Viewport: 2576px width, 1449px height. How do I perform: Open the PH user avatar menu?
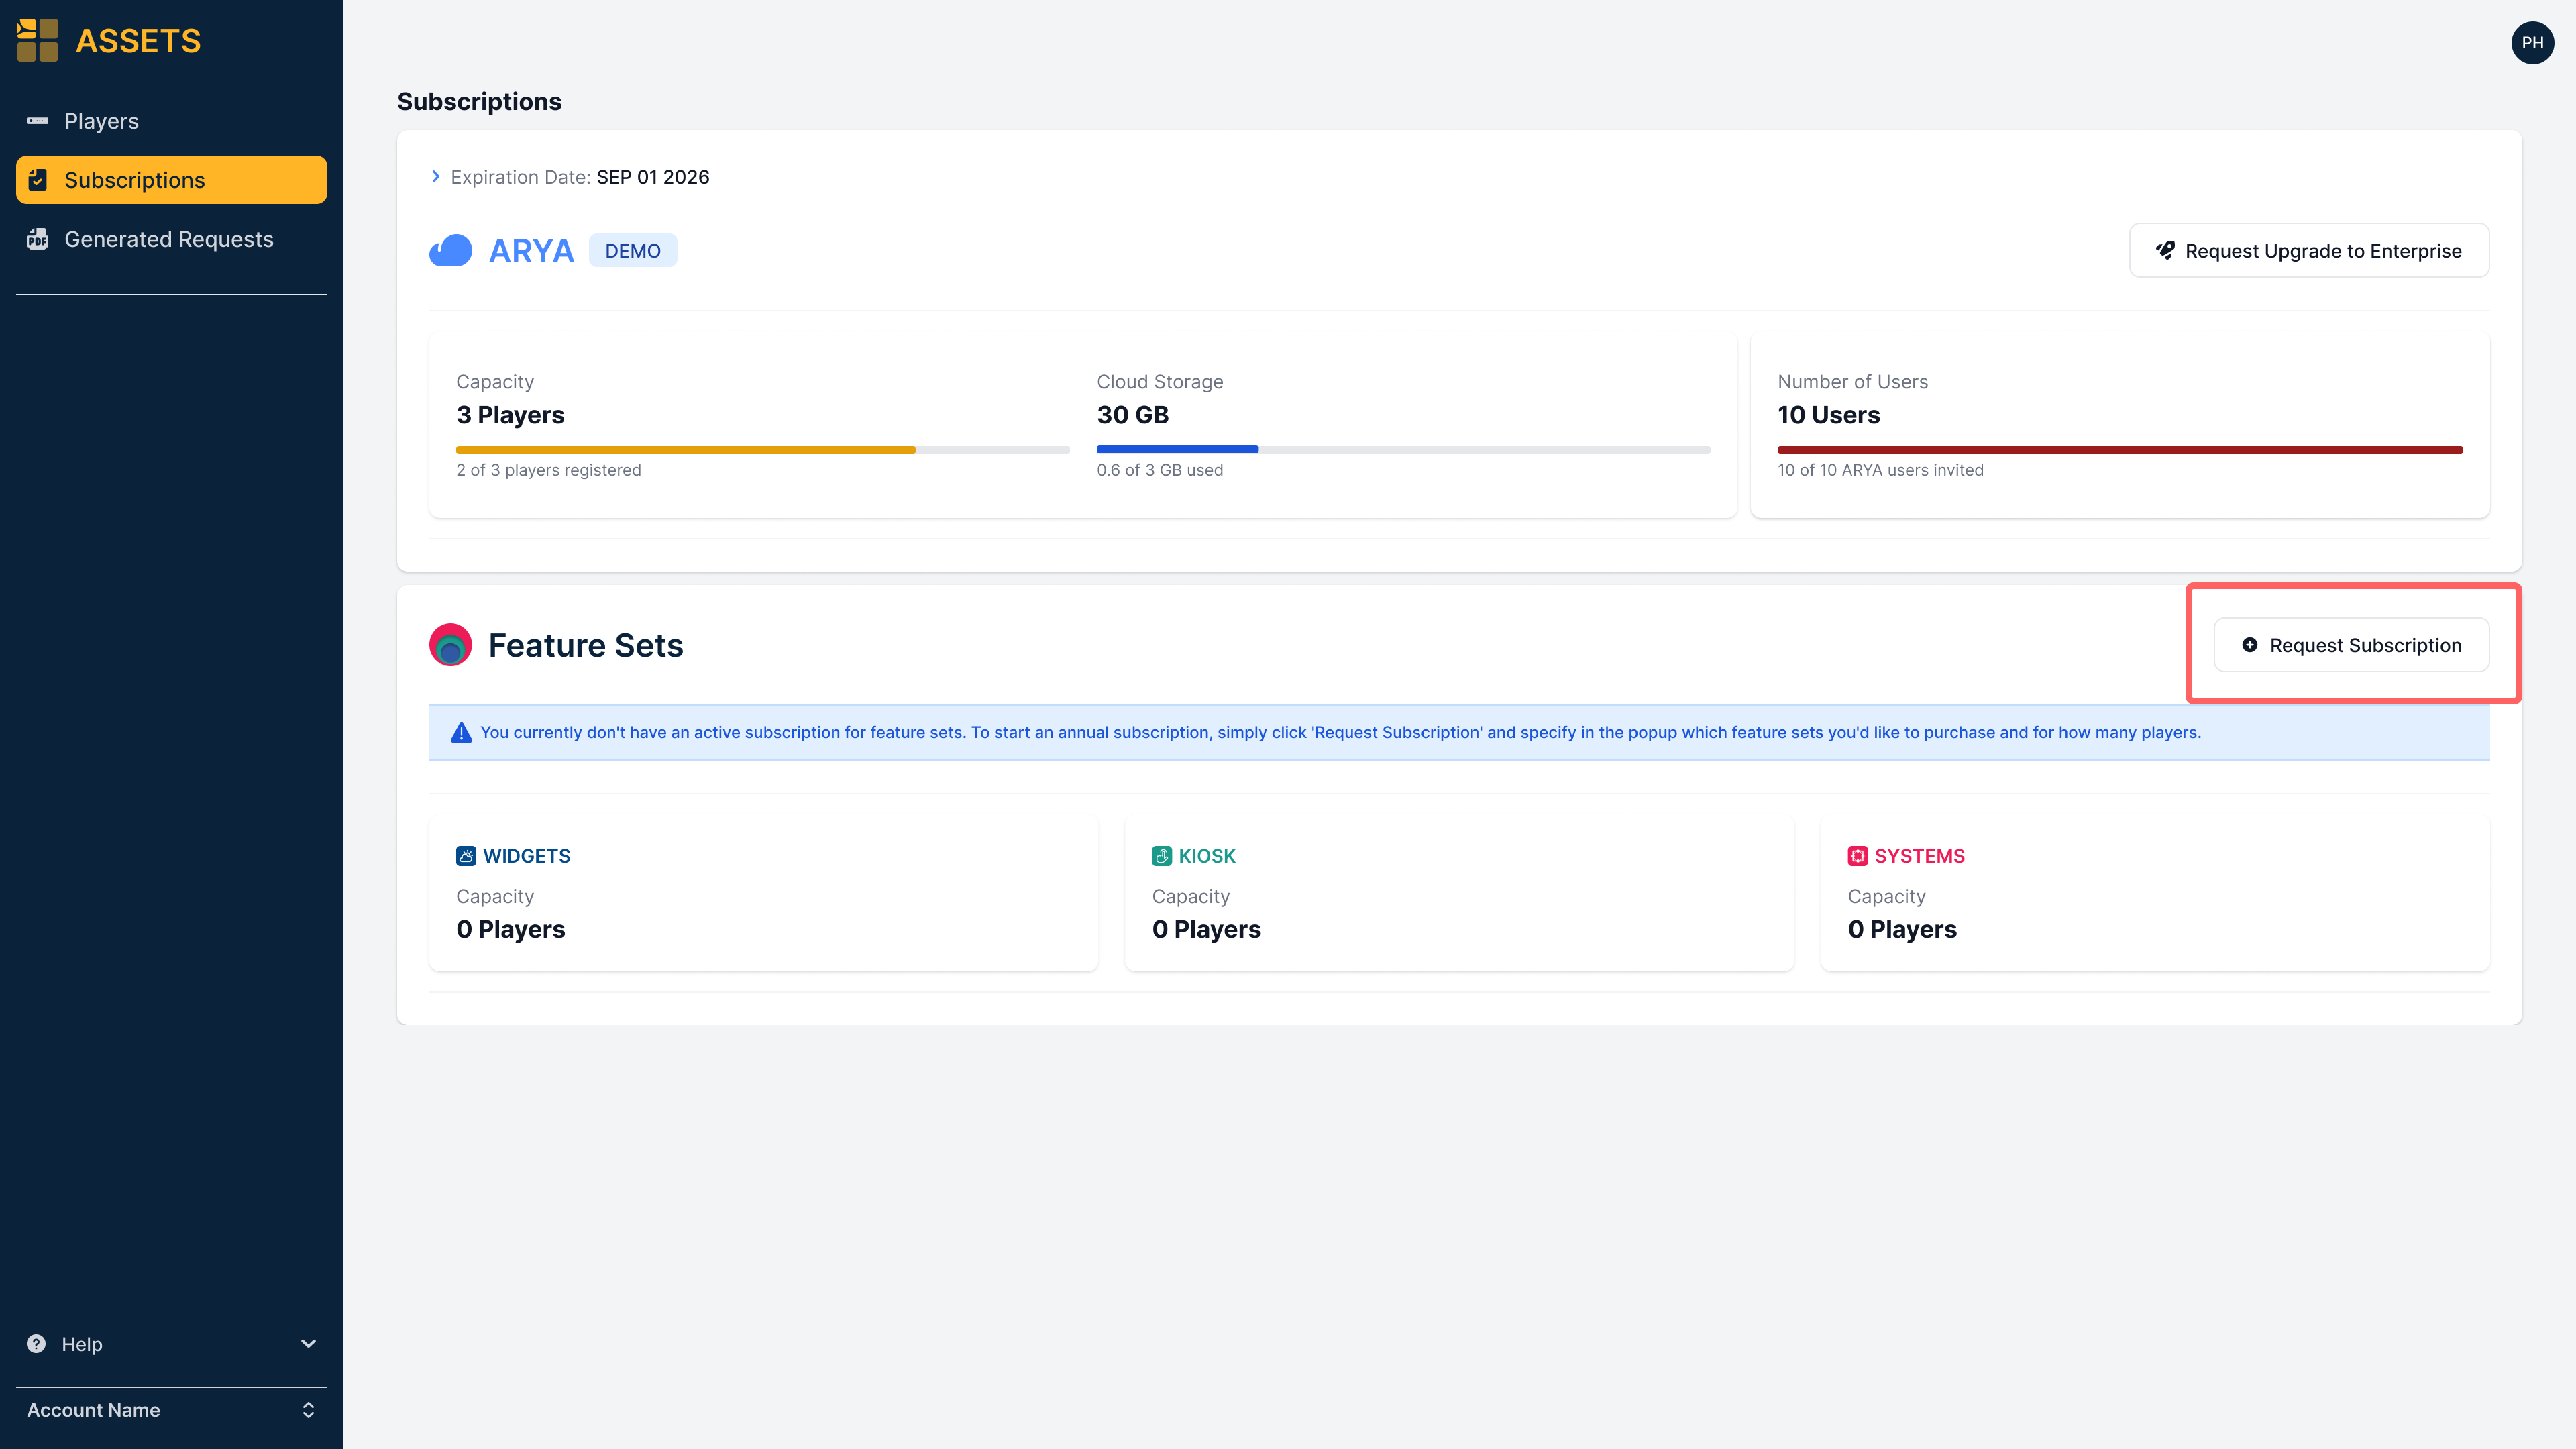2531,43
